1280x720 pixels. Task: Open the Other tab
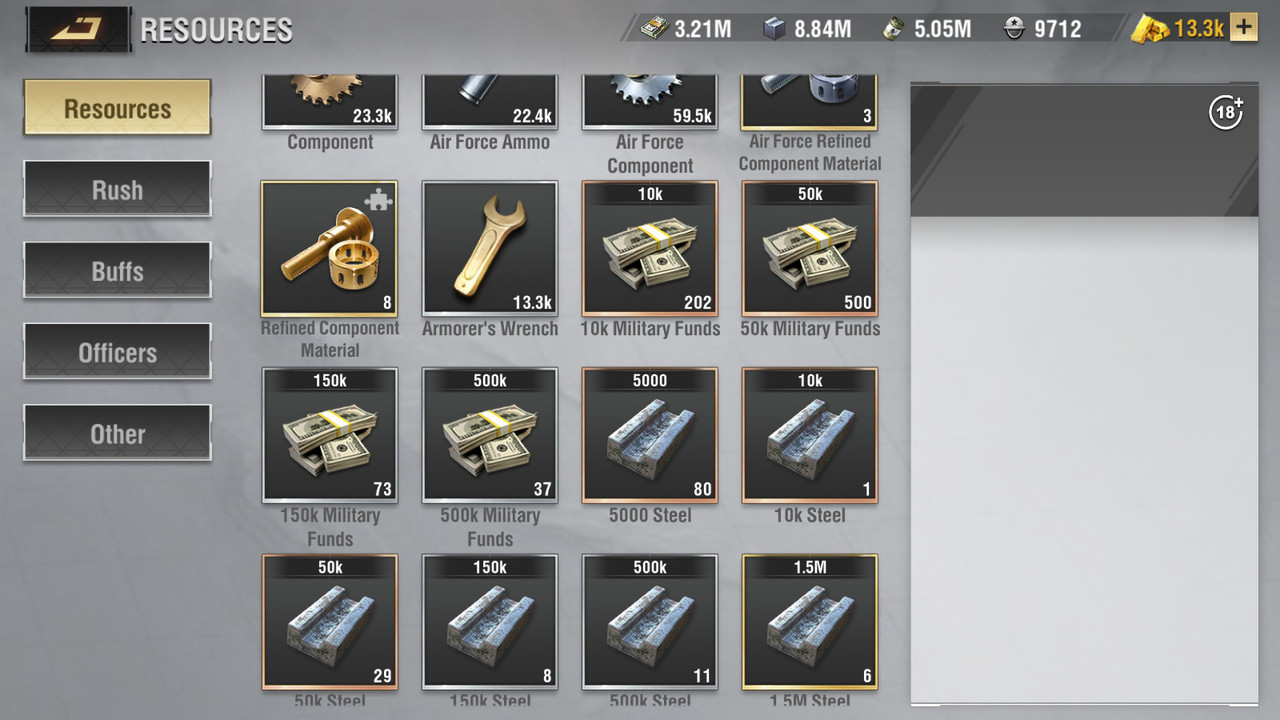(118, 433)
